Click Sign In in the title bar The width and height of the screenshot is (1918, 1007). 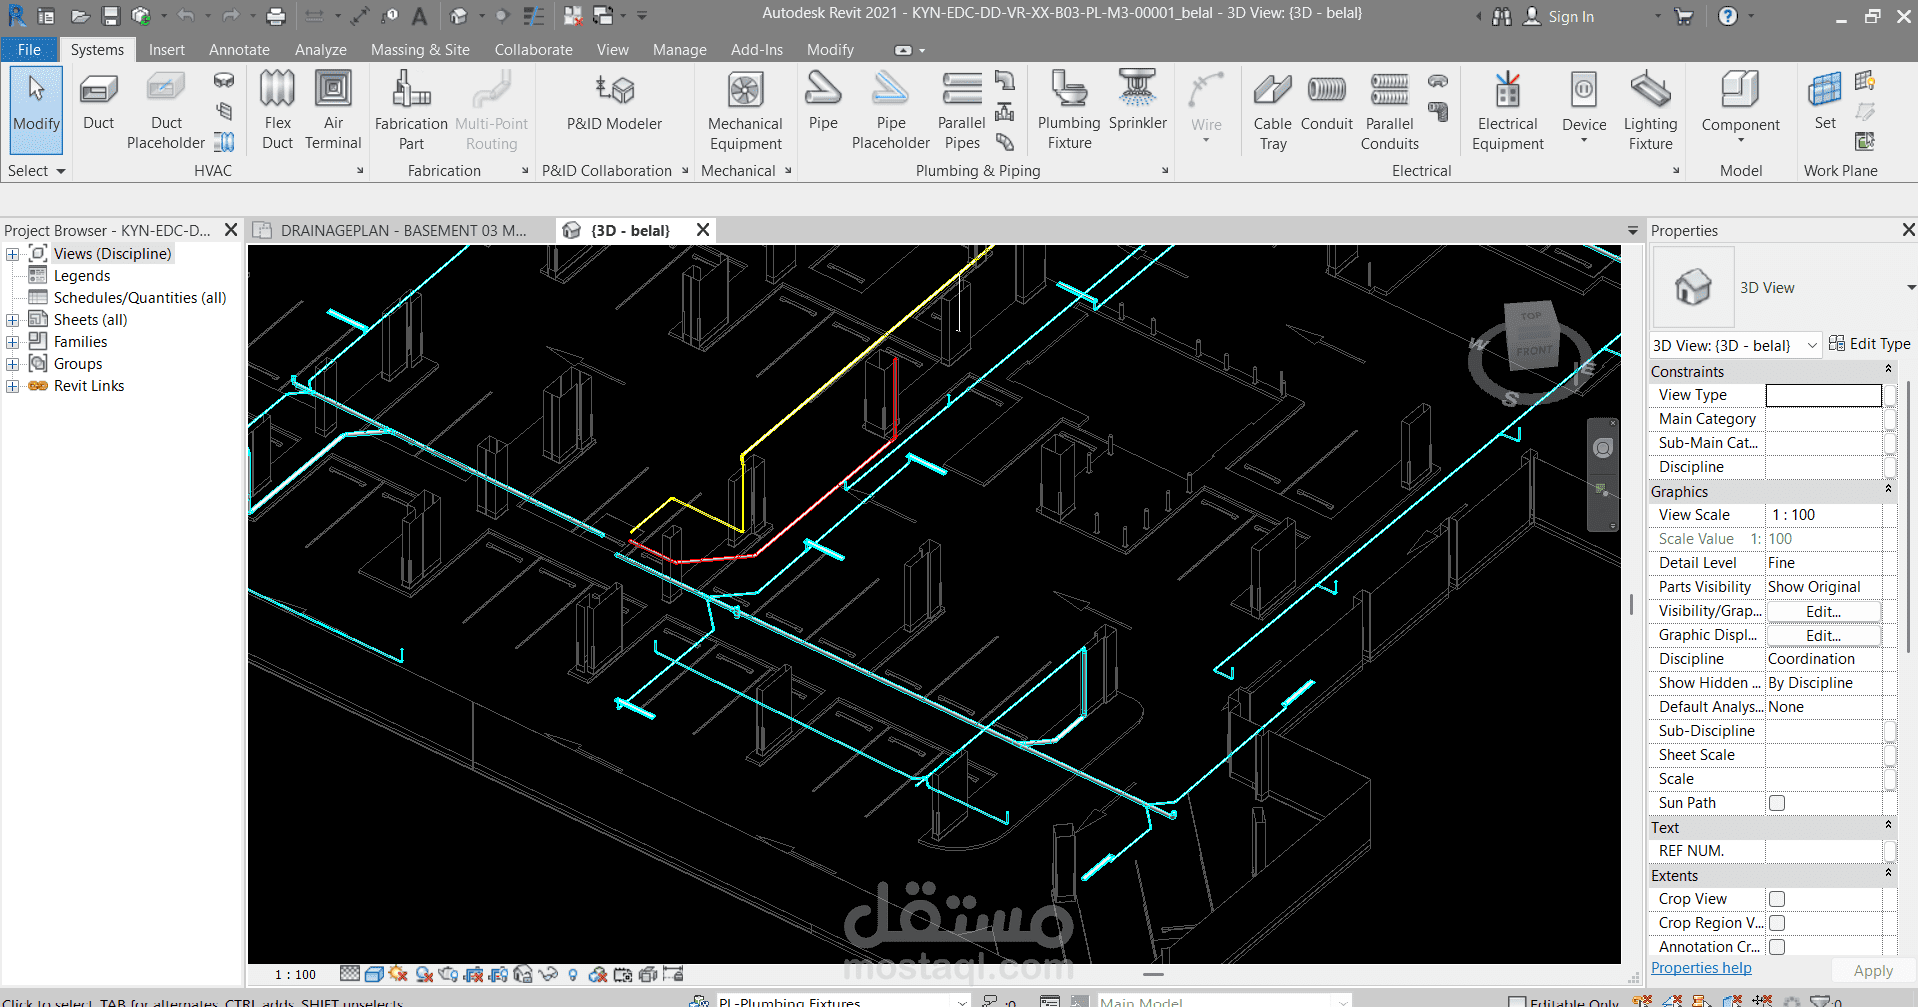pyautogui.click(x=1570, y=16)
